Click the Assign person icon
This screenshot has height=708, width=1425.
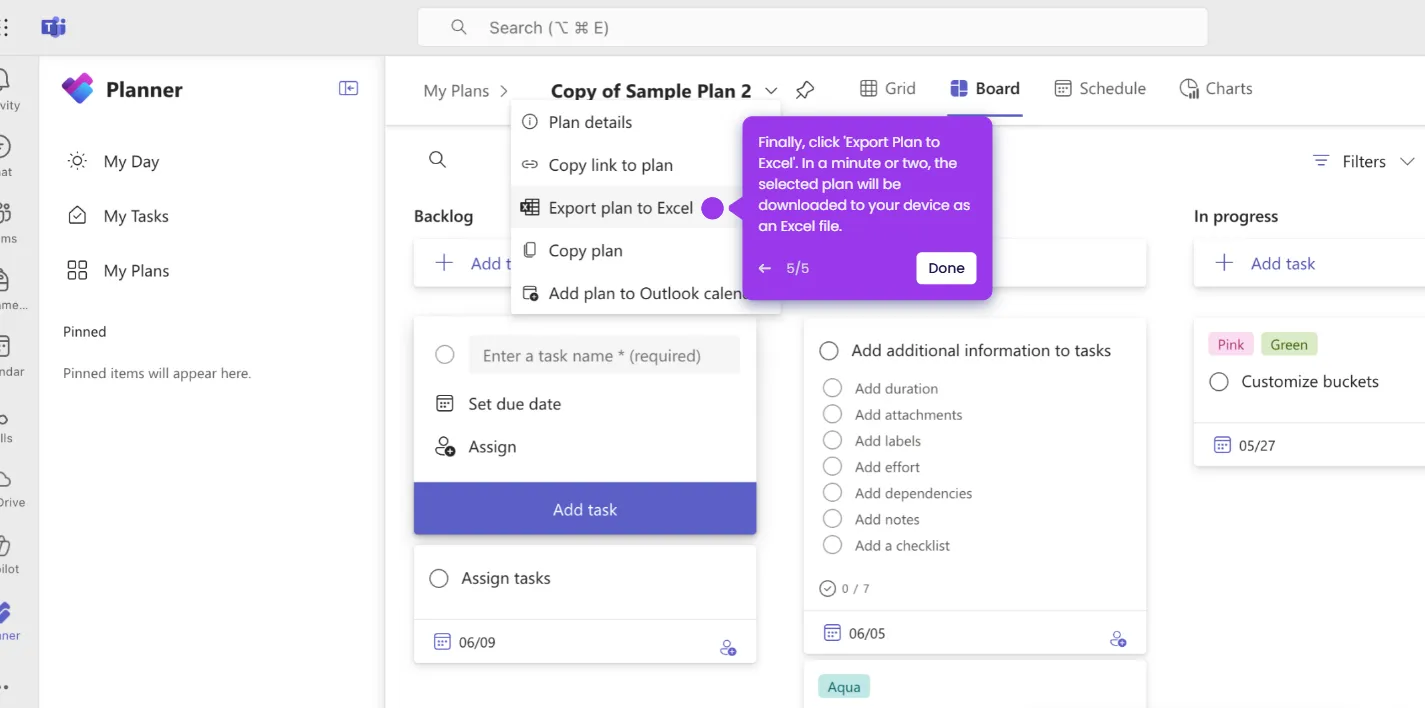[x=445, y=446]
